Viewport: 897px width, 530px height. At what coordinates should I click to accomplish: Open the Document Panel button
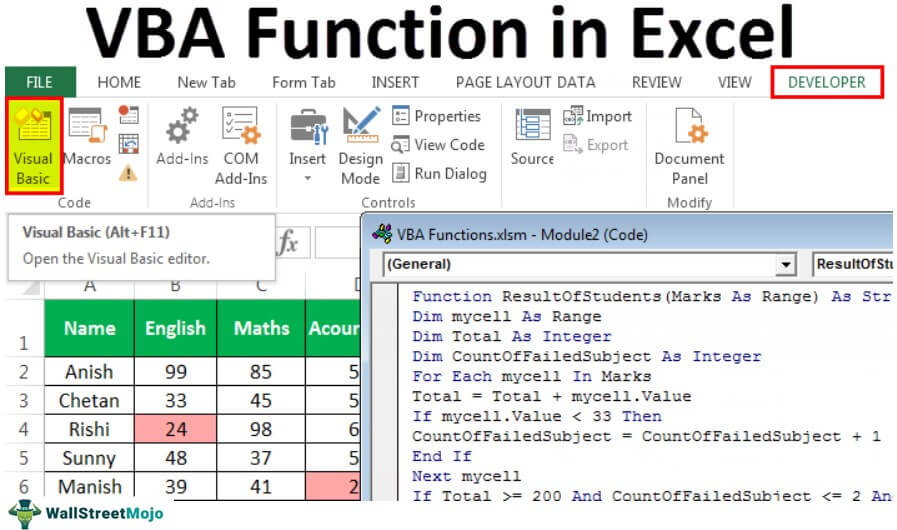tap(689, 146)
